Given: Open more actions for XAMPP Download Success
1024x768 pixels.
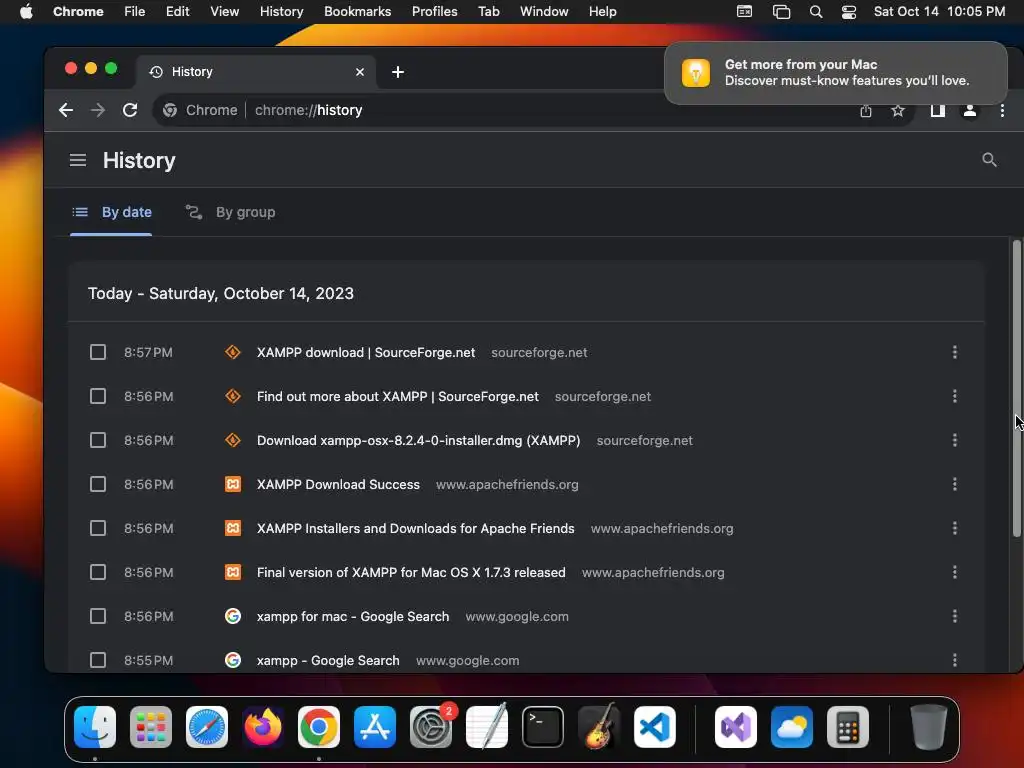Looking at the screenshot, I should pyautogui.click(x=955, y=485).
